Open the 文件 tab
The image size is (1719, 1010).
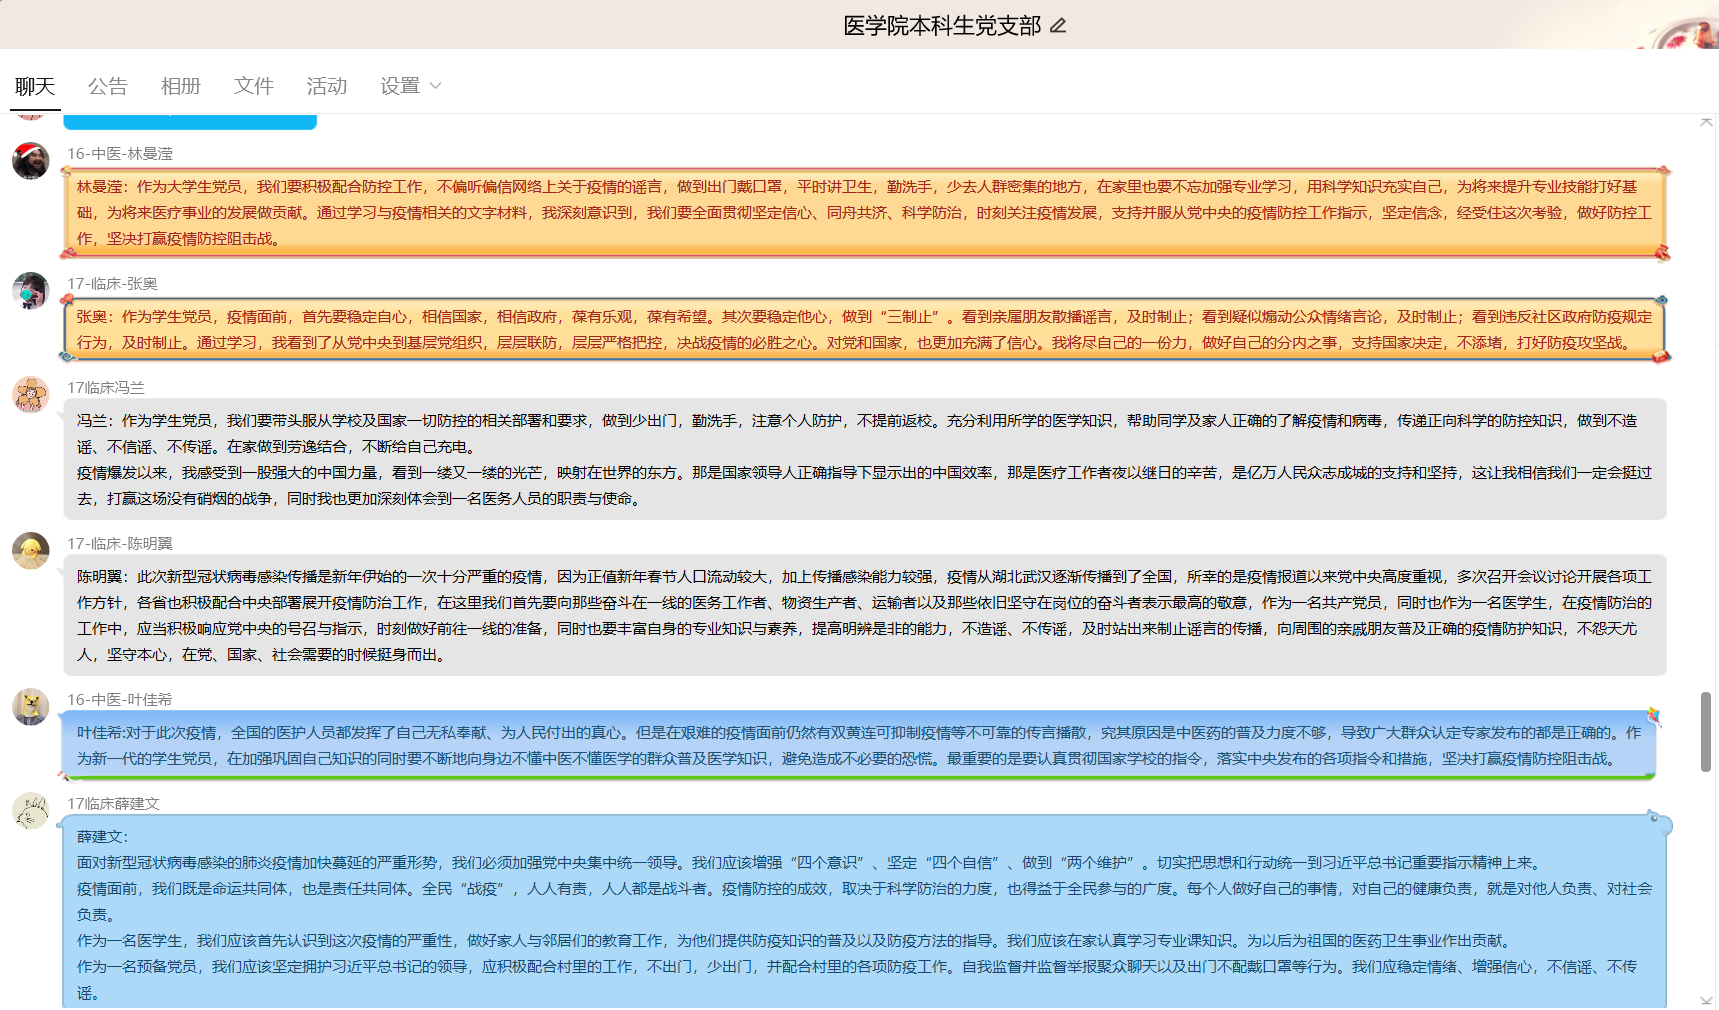point(253,86)
